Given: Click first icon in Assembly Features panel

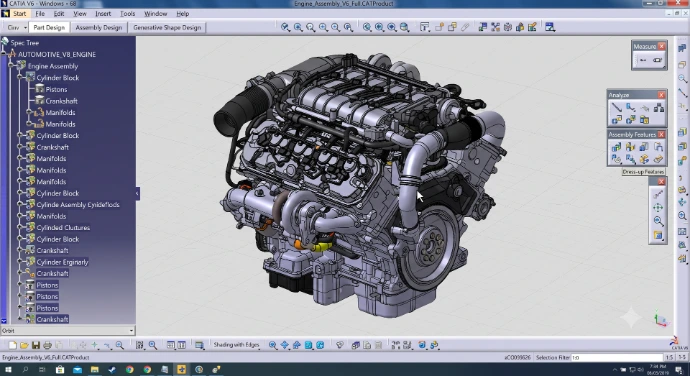Looking at the screenshot, I should pyautogui.click(x=617, y=147).
